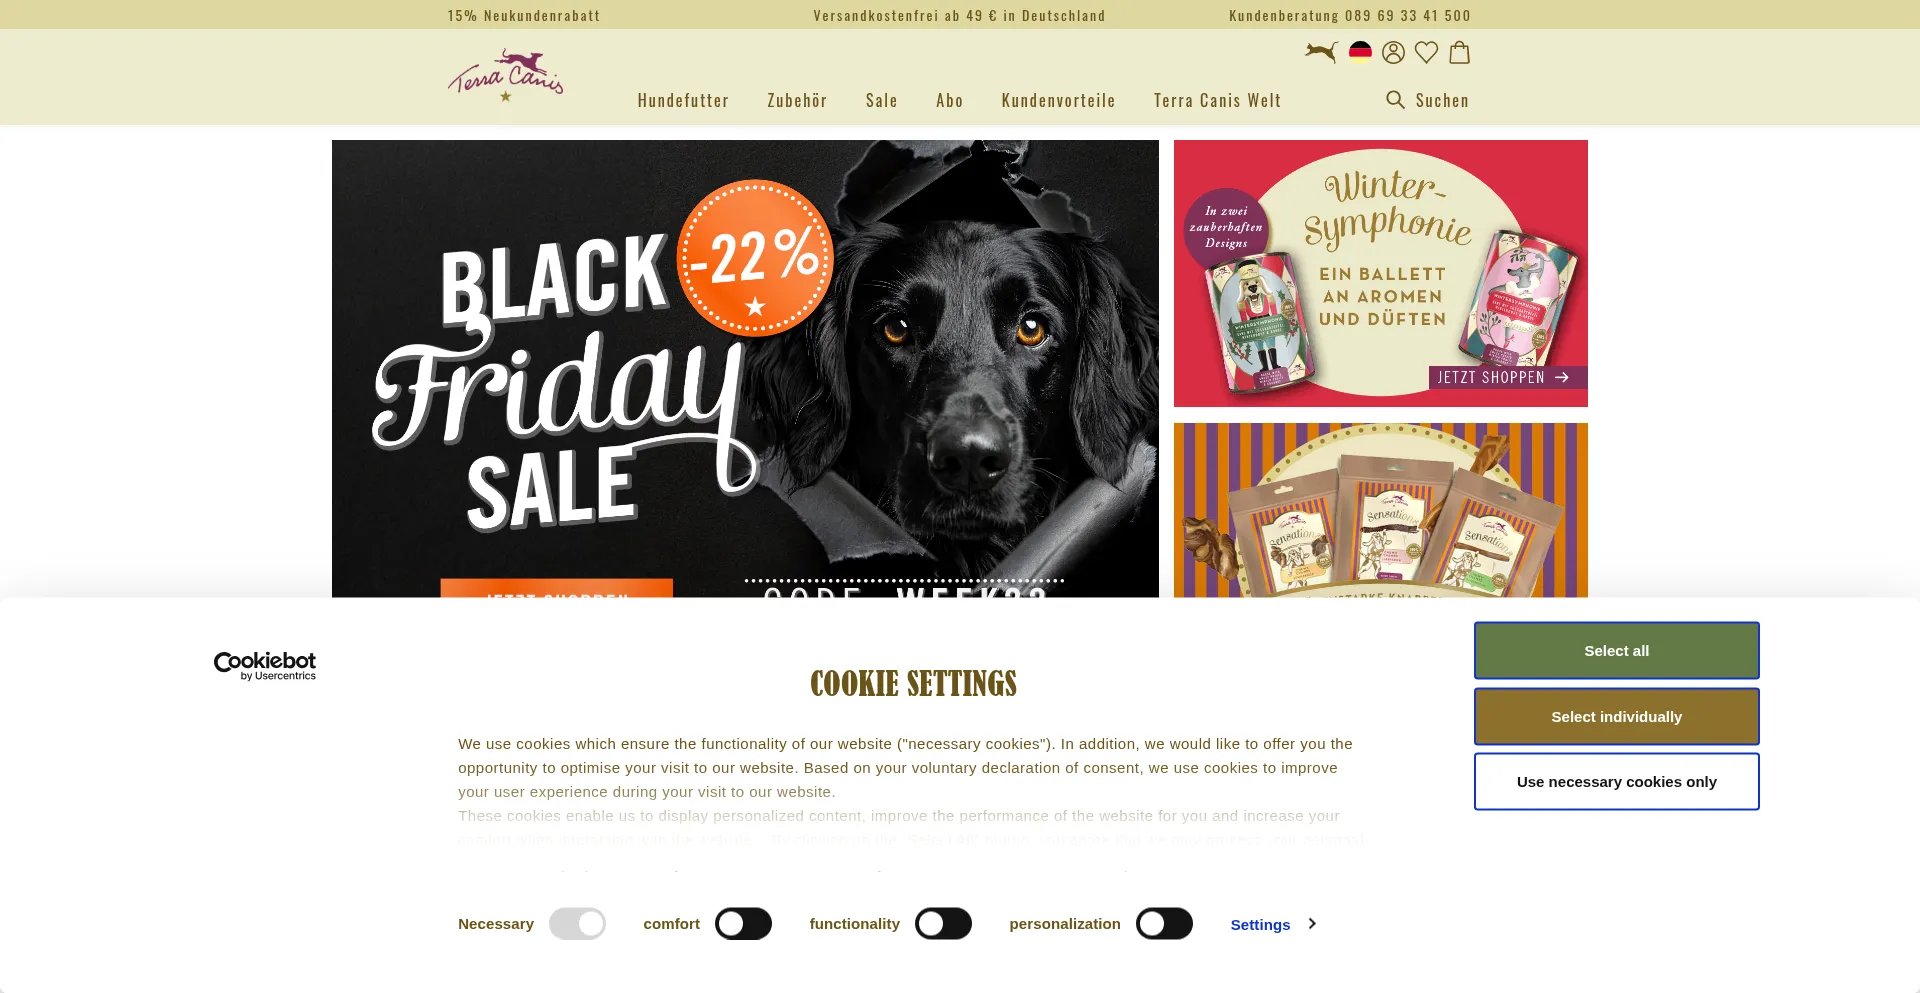Click the search magnifier icon
Image resolution: width=1920 pixels, height=993 pixels.
[1395, 99]
